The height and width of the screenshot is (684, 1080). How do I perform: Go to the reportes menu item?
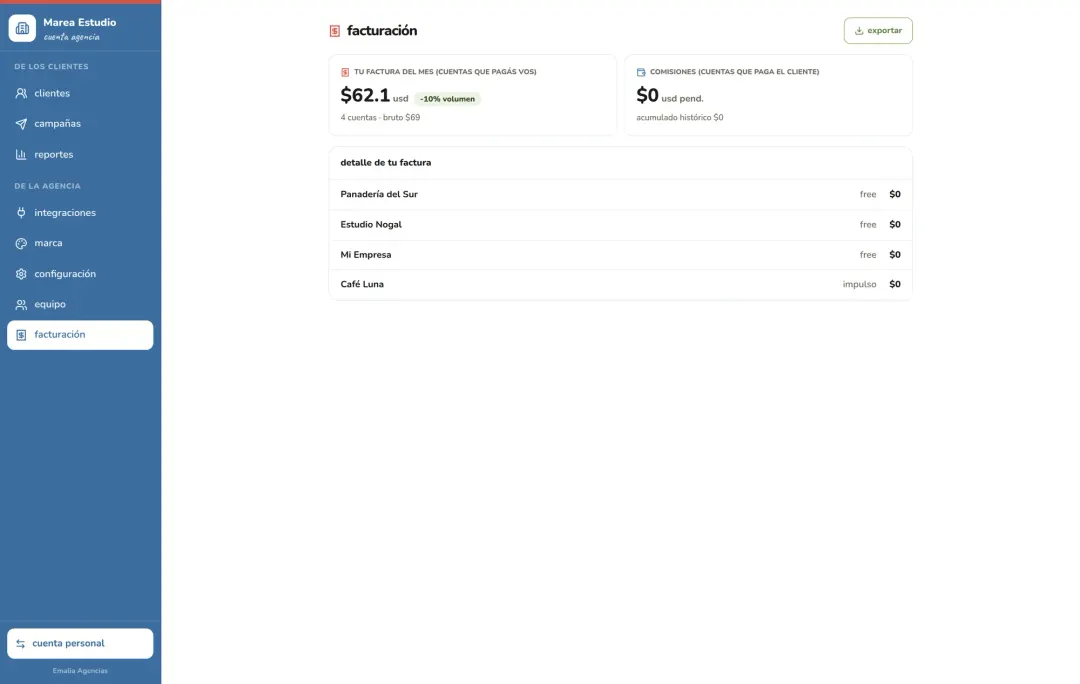(x=80, y=154)
